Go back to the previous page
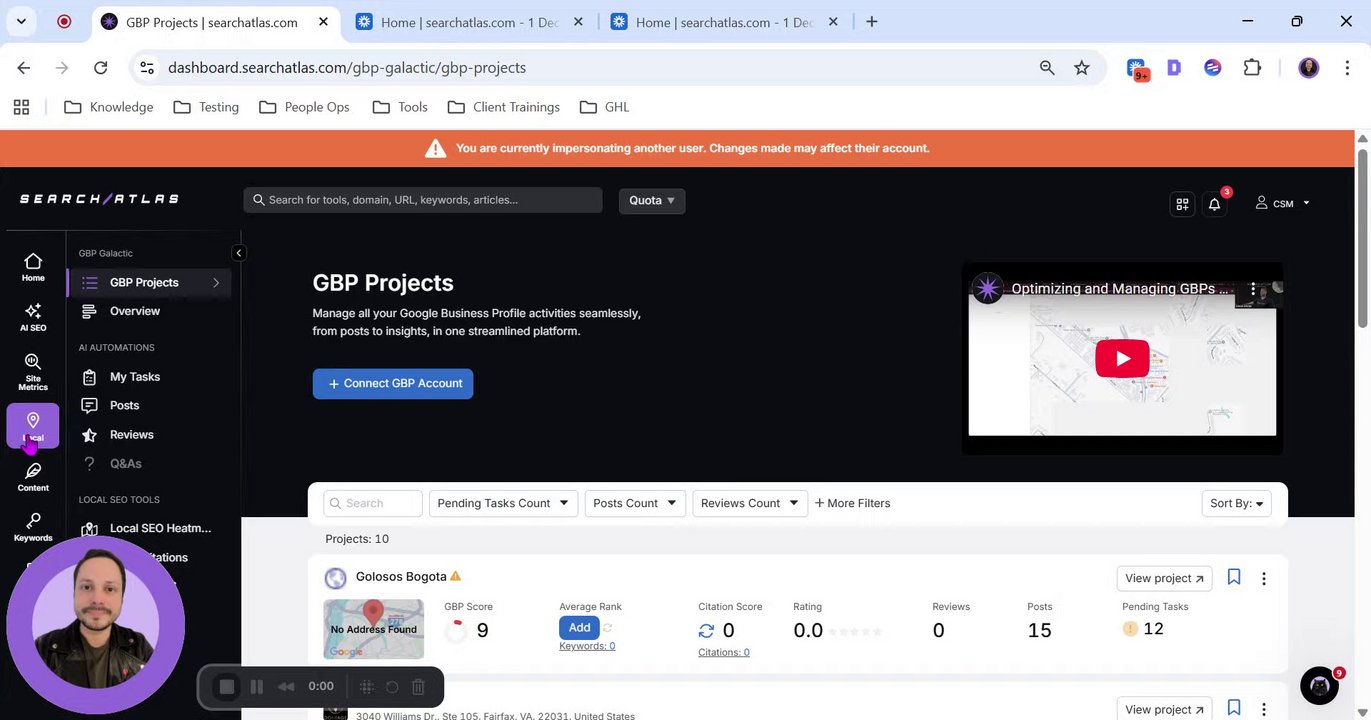This screenshot has height=720, width=1371. point(24,67)
